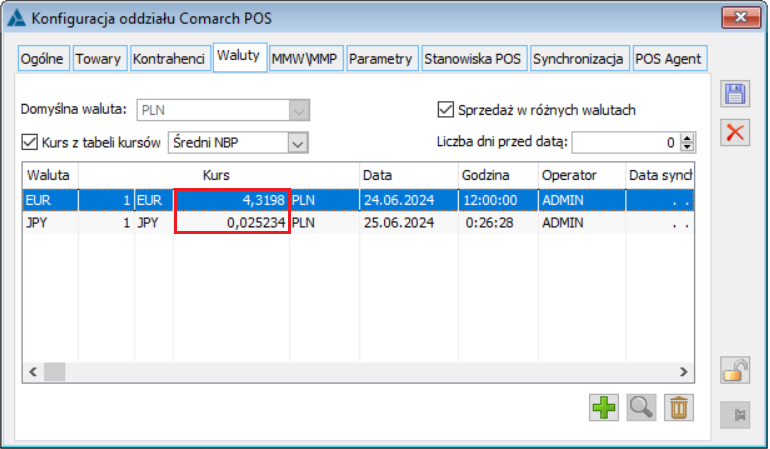Cancel changes with the red X icon
Screen dimensions: 770x449
pyautogui.click(x=735, y=132)
